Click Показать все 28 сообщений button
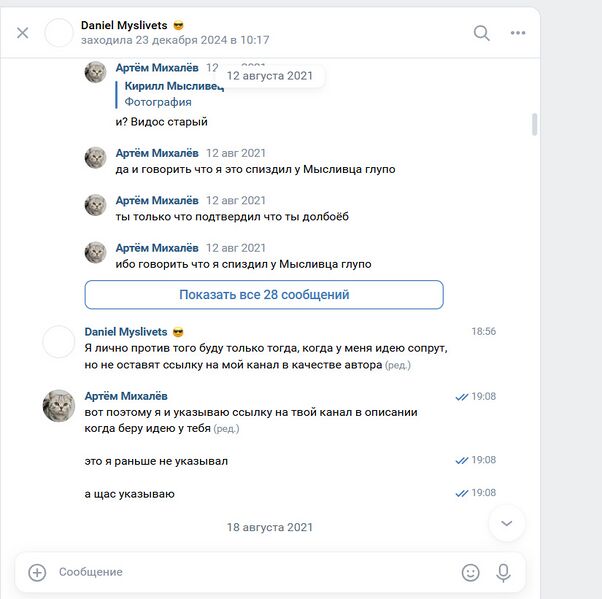The width and height of the screenshot is (602, 599). pos(264,295)
